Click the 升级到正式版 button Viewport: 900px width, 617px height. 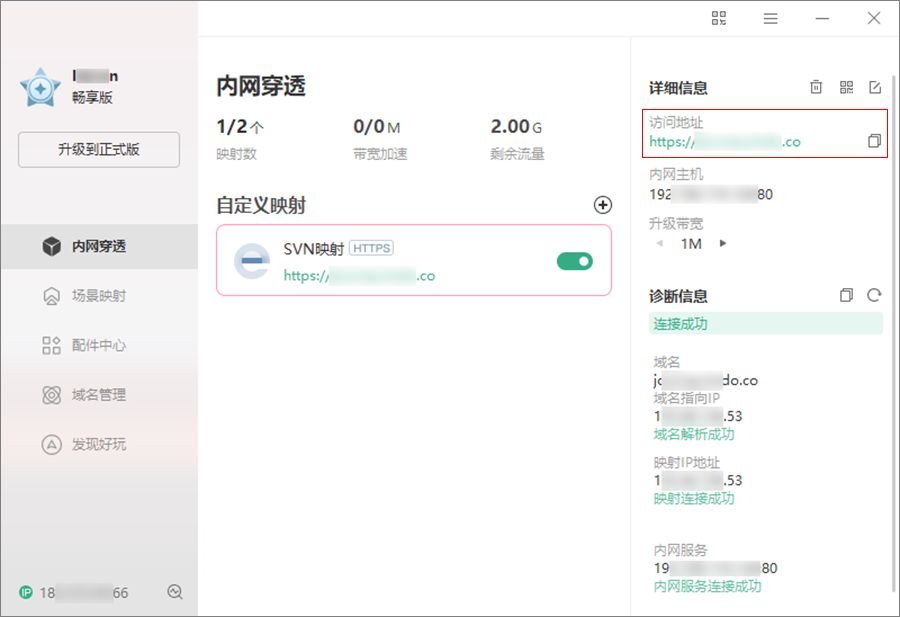[x=99, y=150]
